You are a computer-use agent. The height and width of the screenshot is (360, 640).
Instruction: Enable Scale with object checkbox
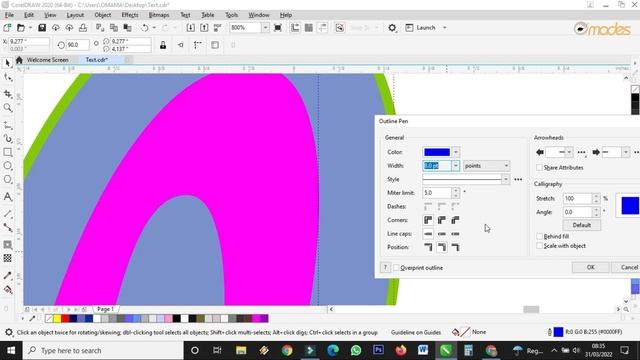pos(539,246)
